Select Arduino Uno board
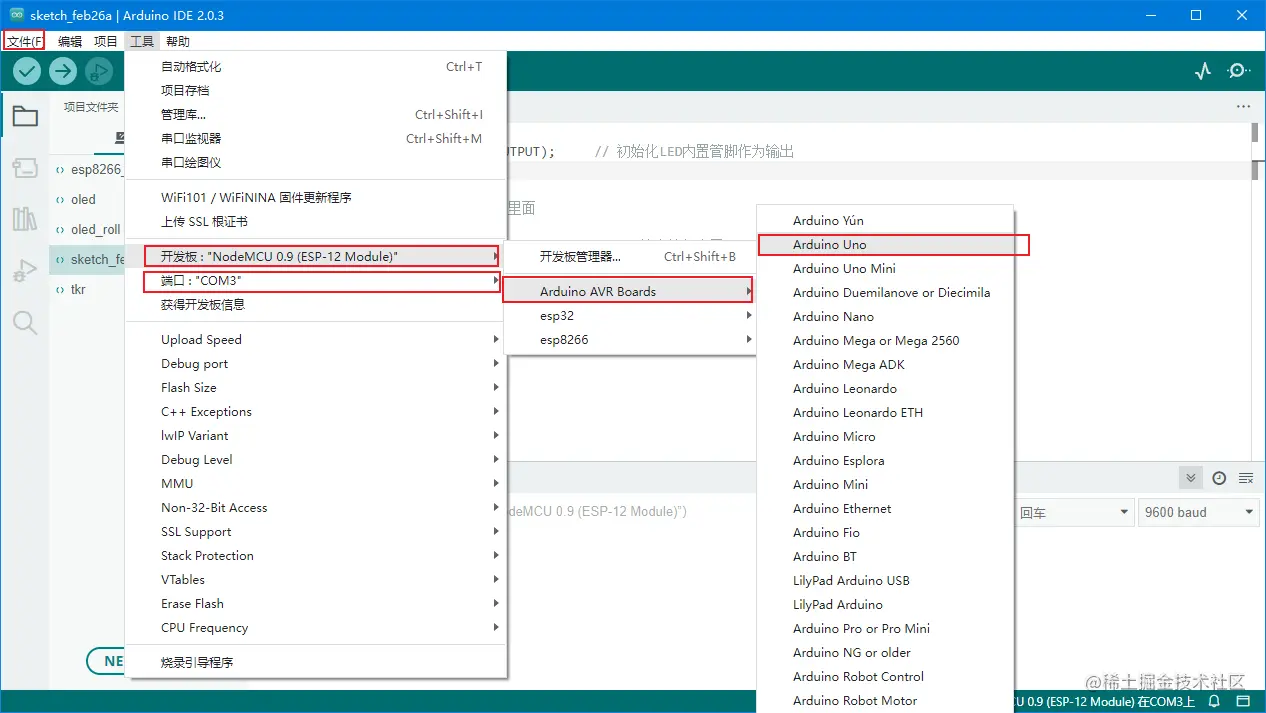This screenshot has width=1266, height=713. [x=885, y=245]
